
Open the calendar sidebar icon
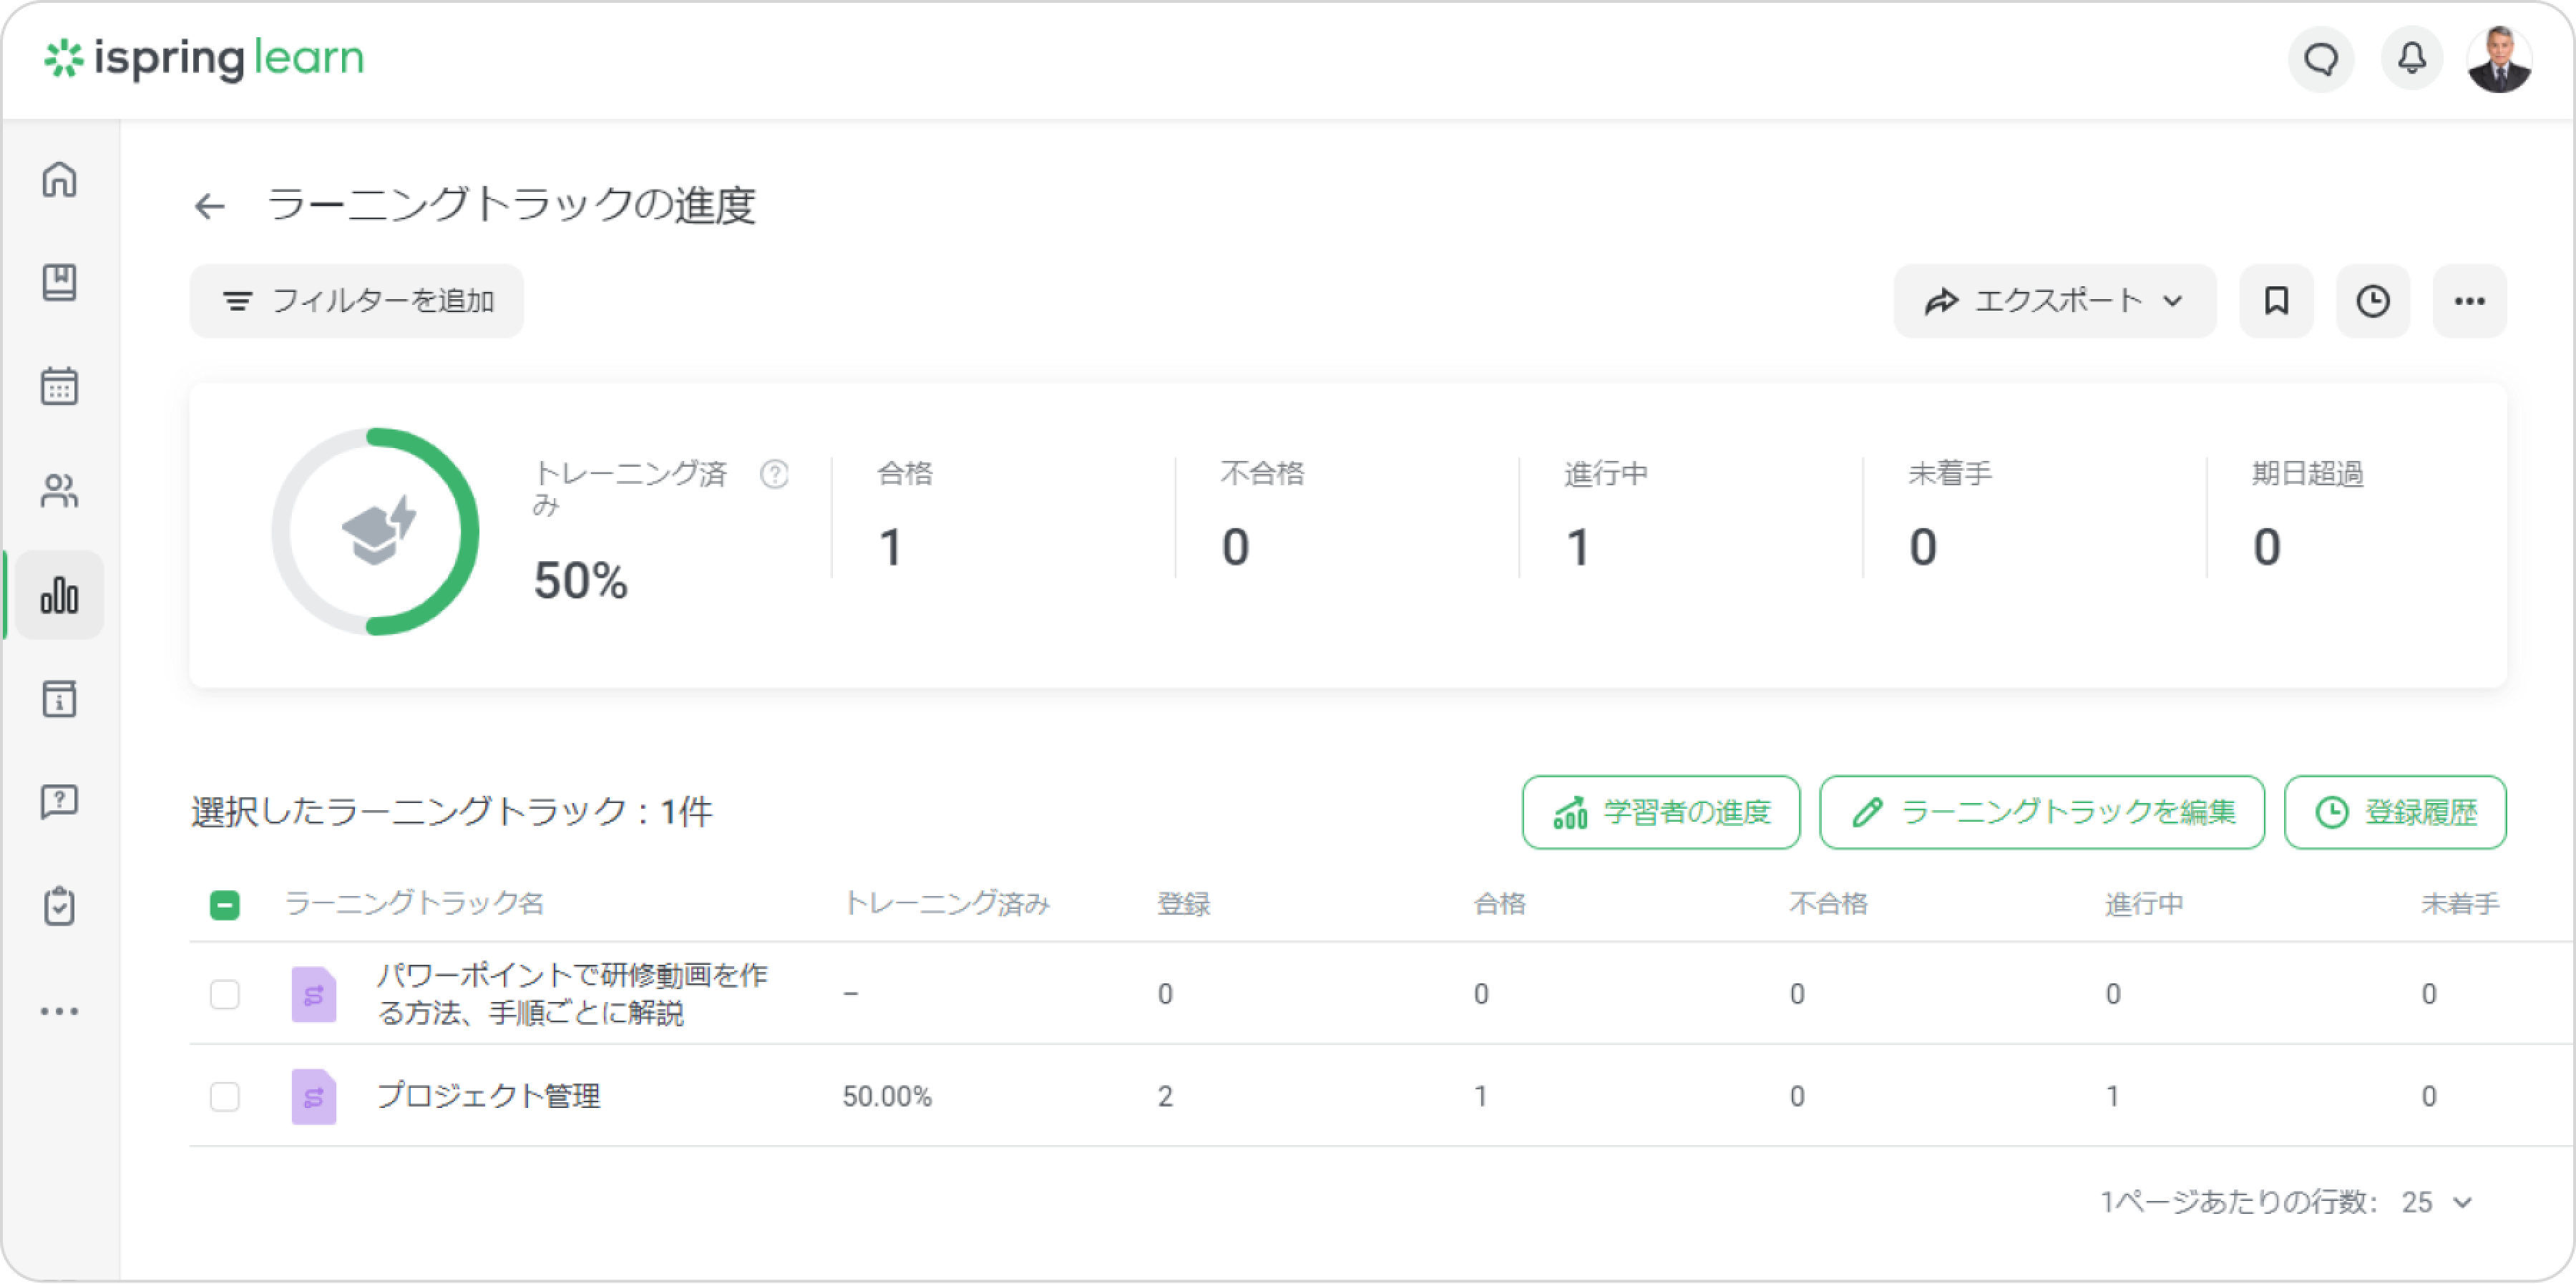pos(59,386)
